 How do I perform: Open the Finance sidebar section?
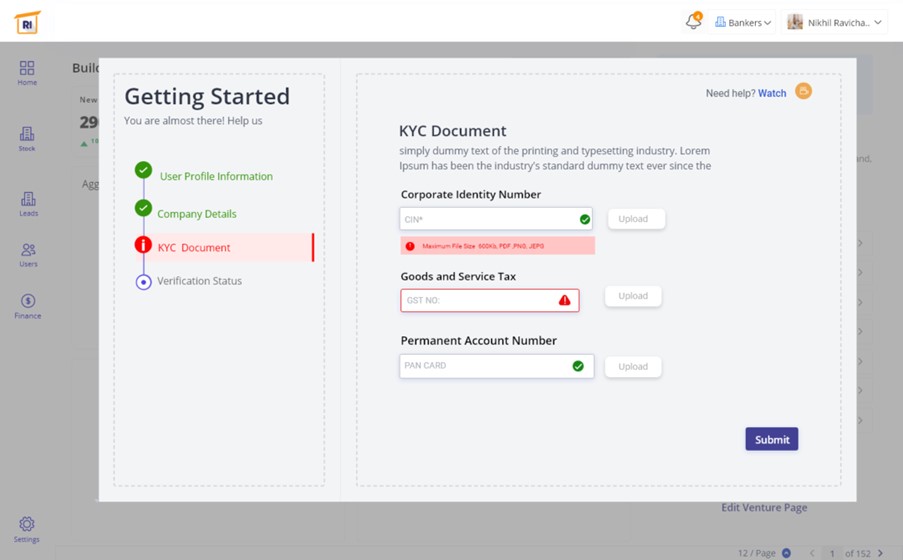pyautogui.click(x=28, y=306)
